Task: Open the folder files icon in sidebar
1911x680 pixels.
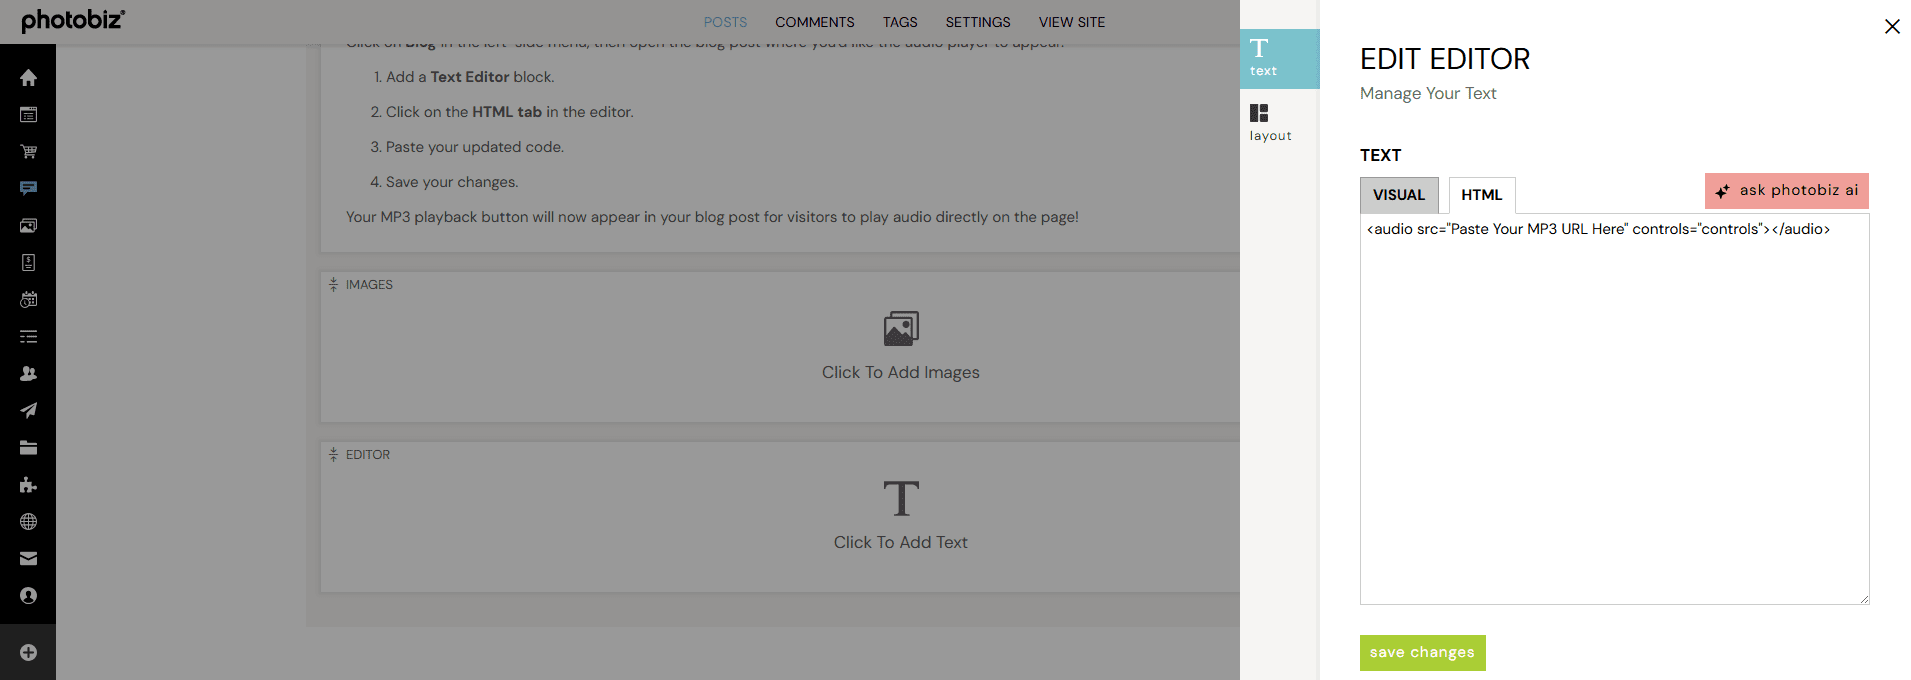Action: click(x=28, y=448)
